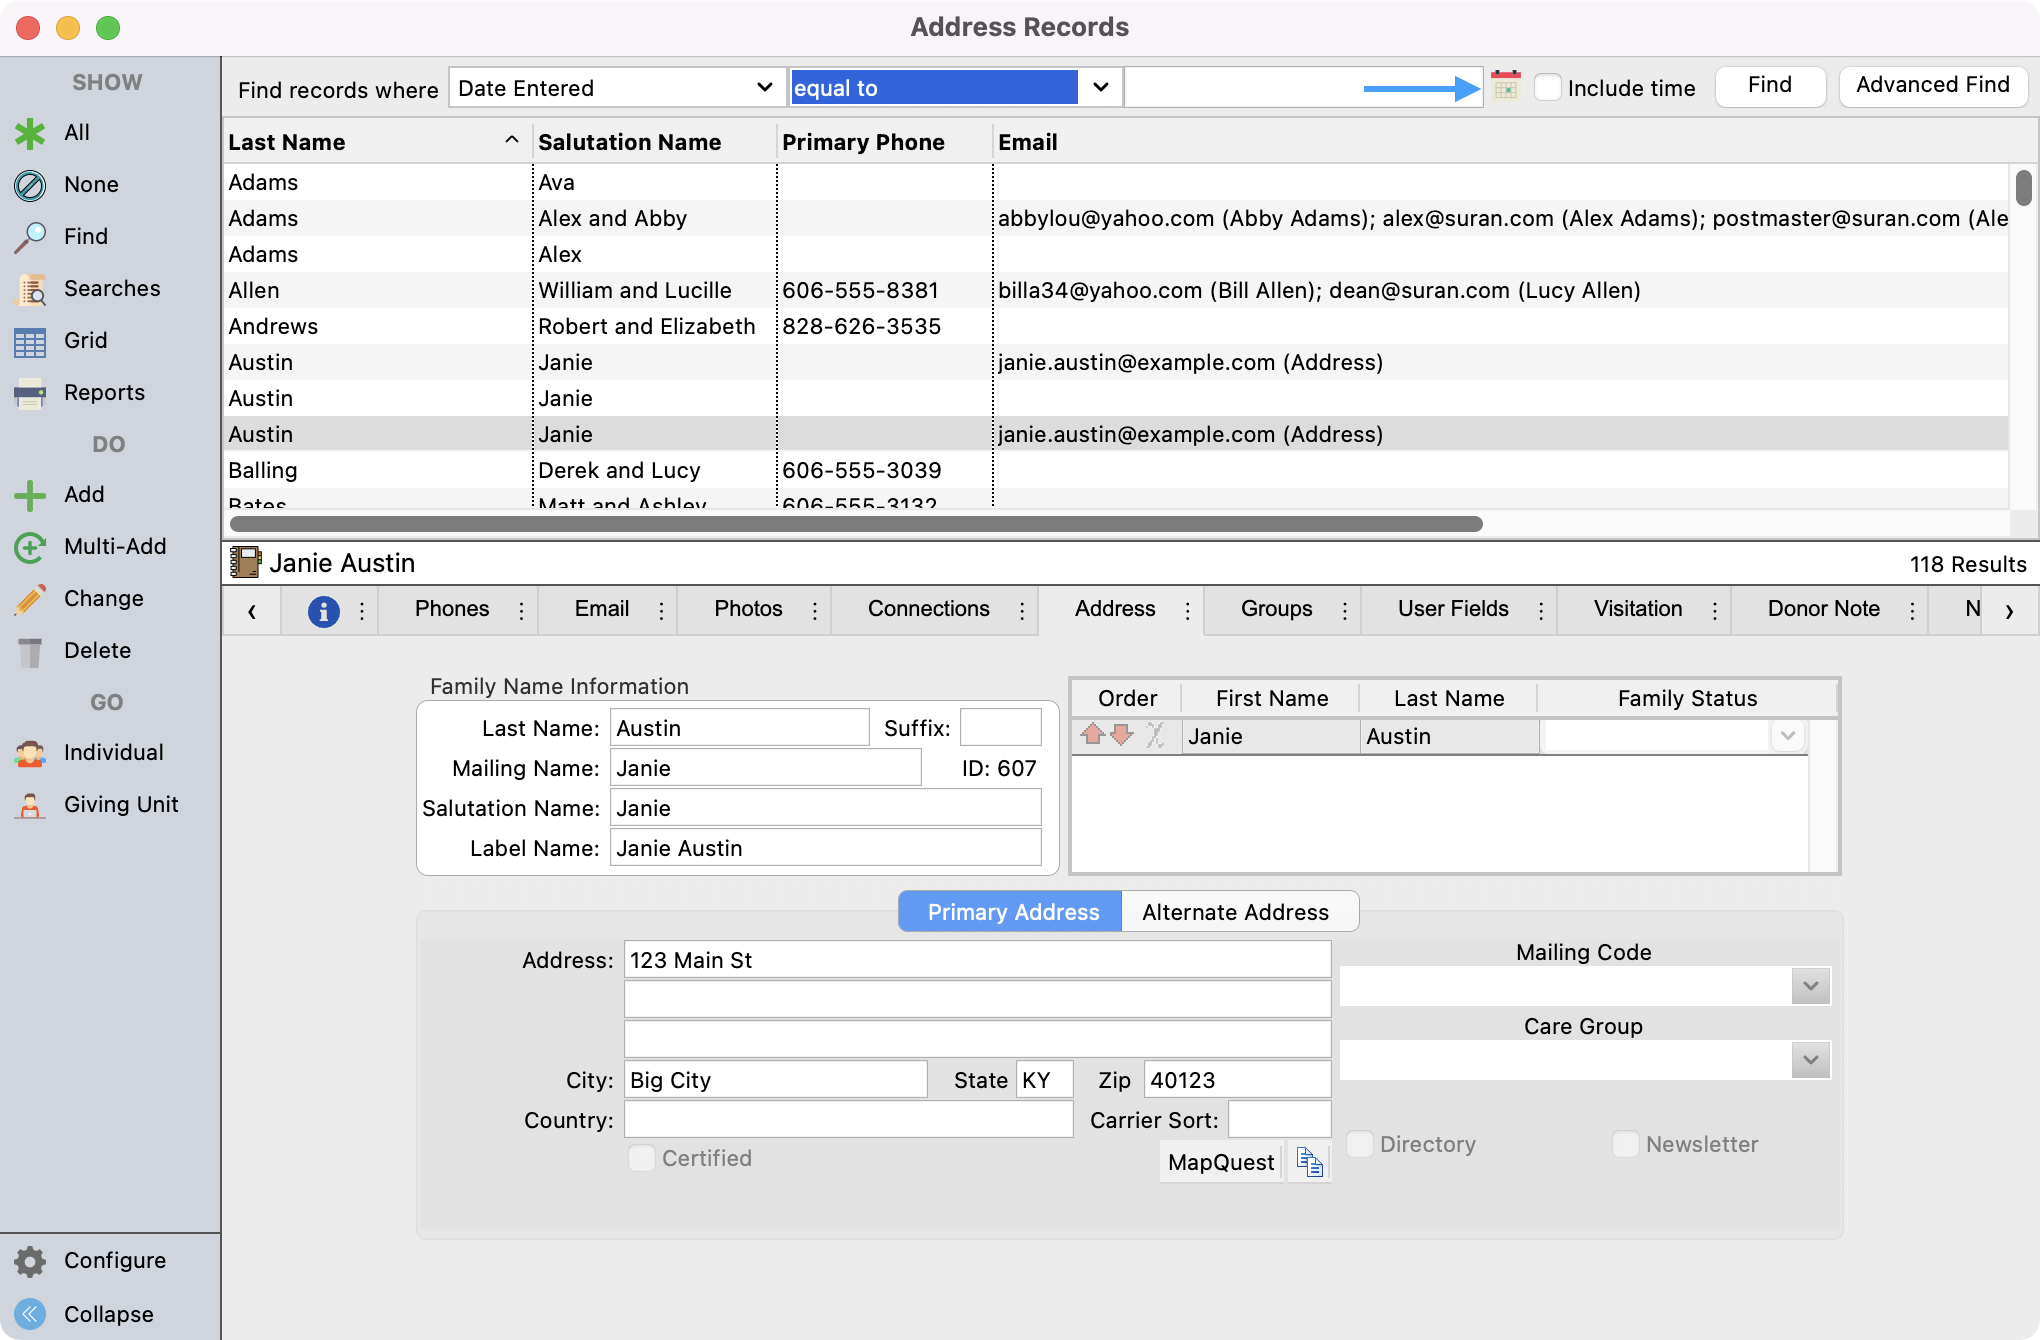Click the Multi-Add icon in sidebar

pos(30,547)
